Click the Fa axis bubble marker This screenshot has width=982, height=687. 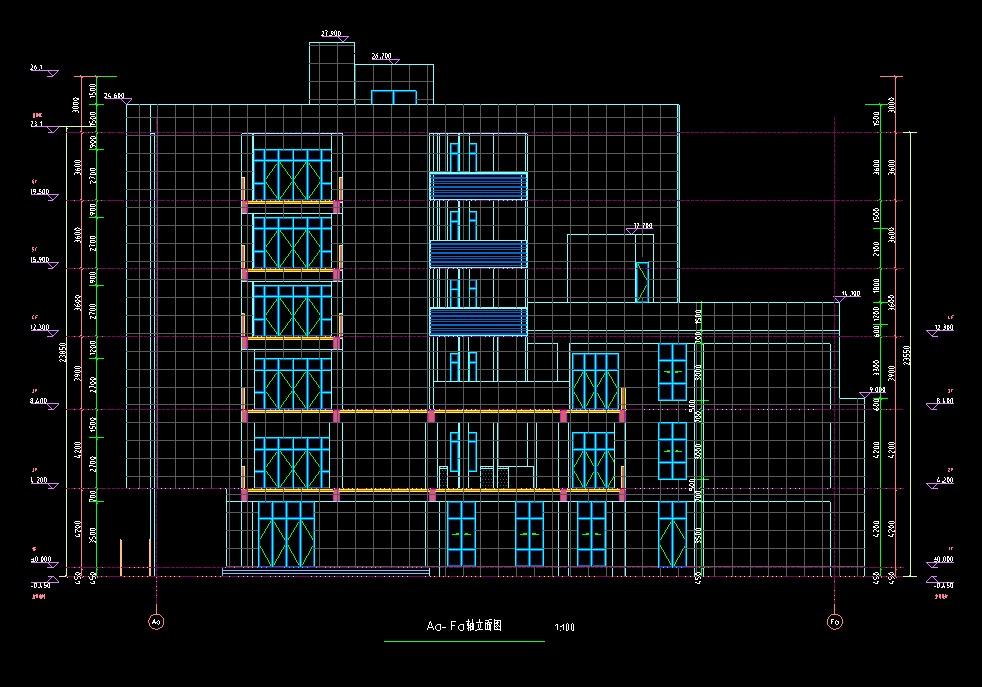[835, 622]
